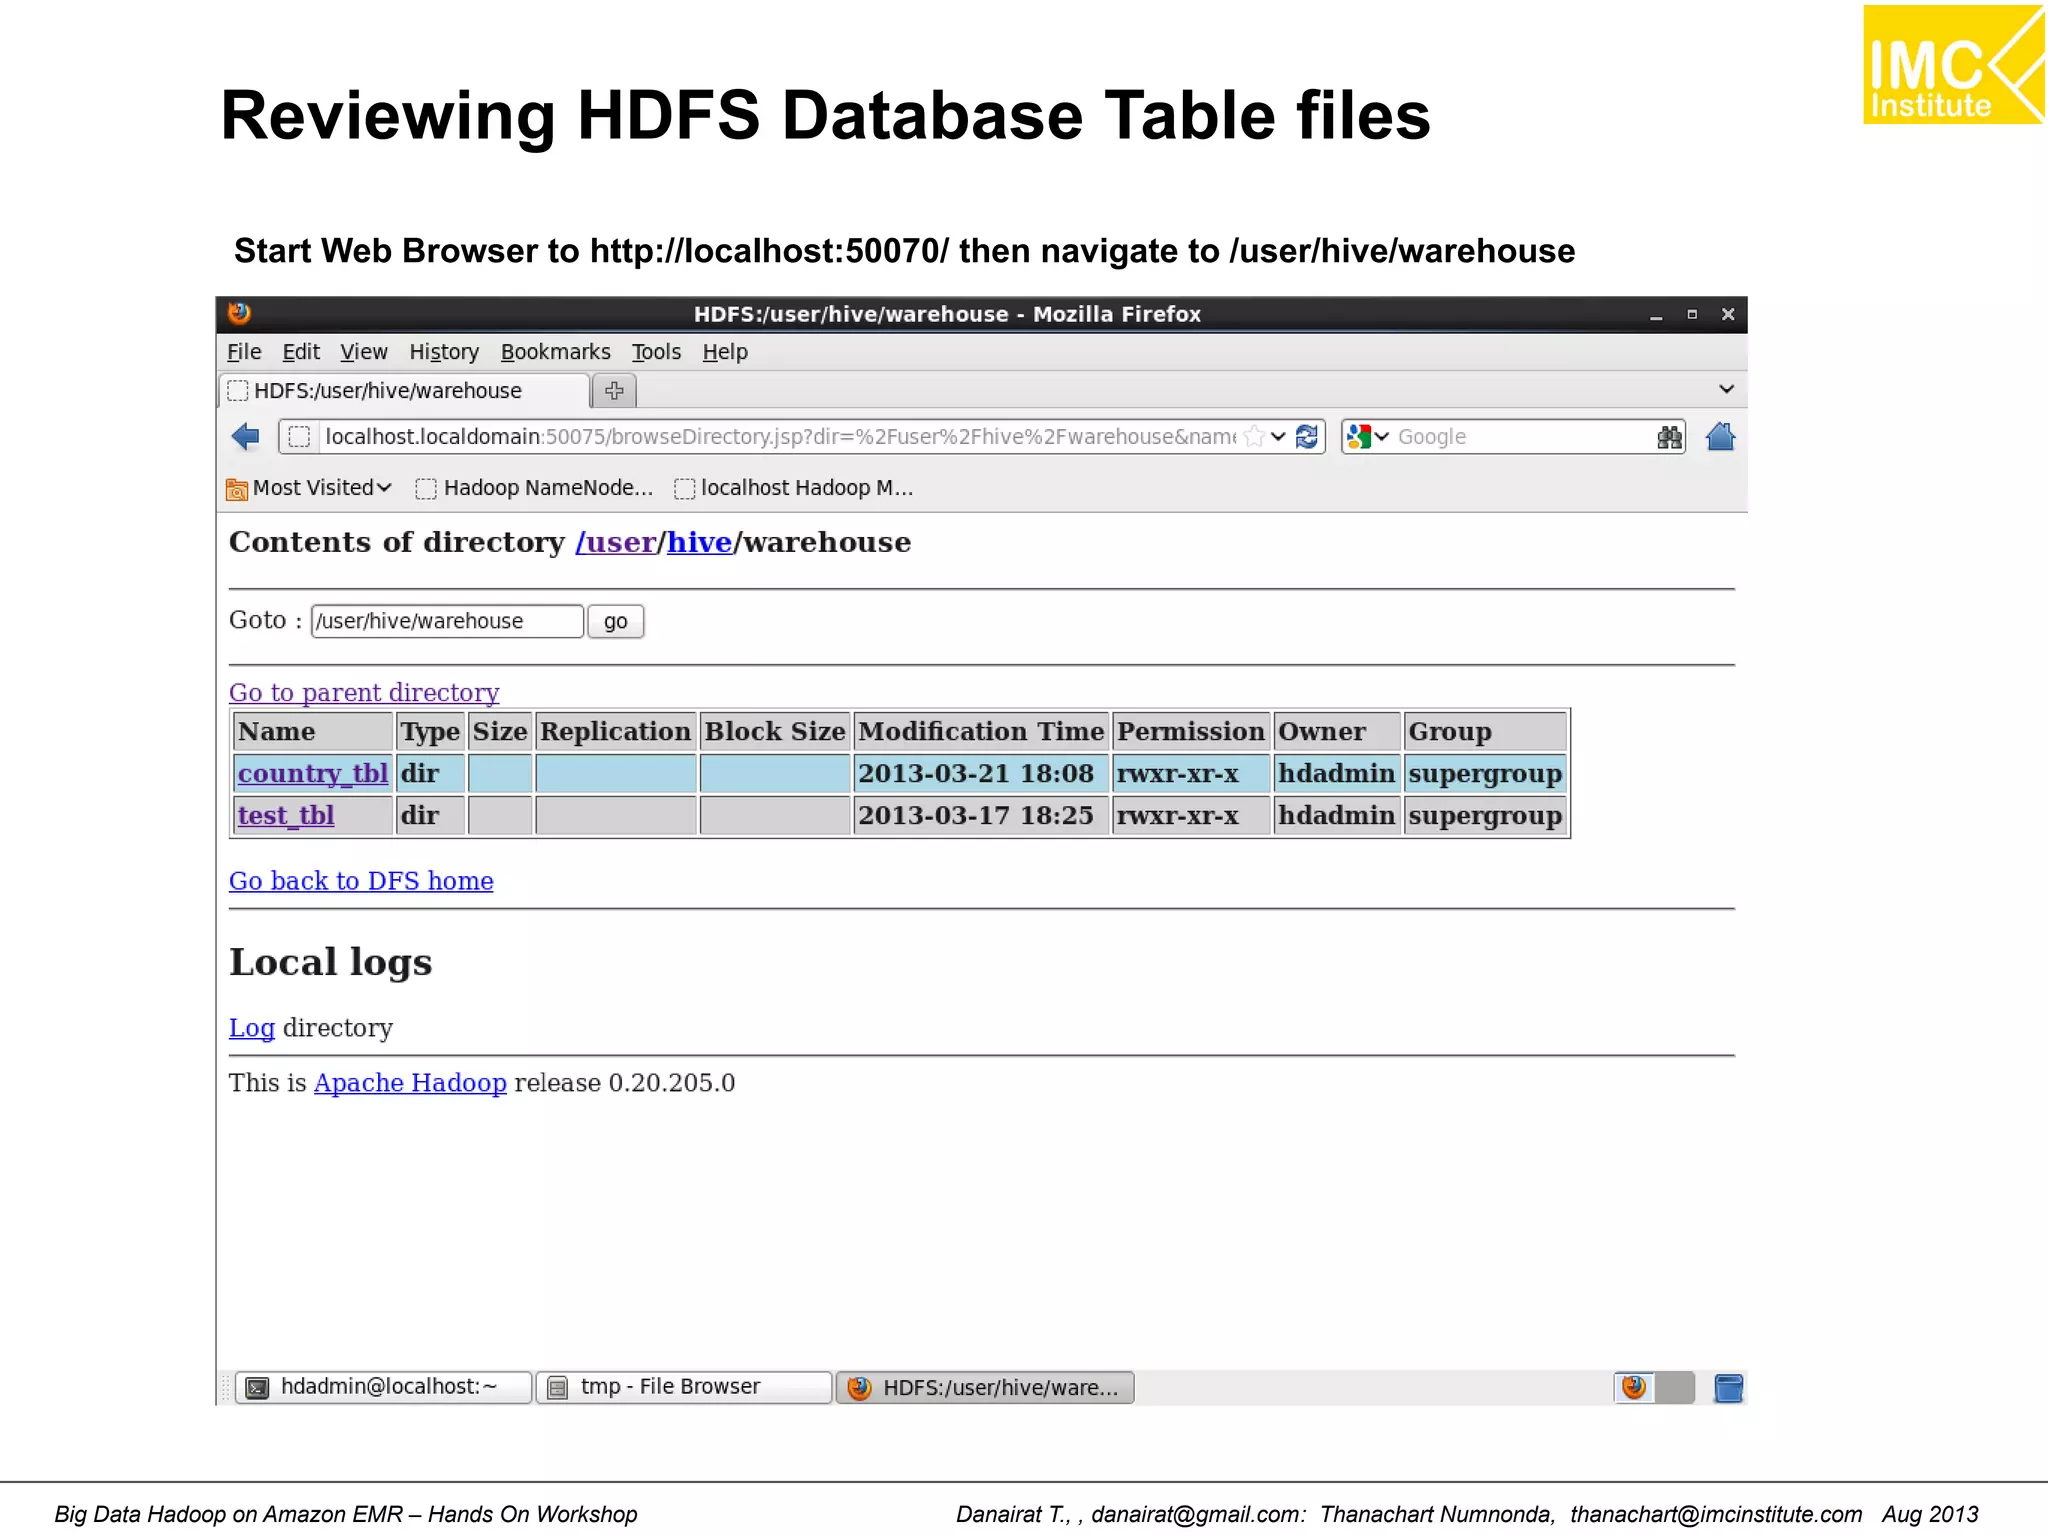Screen dimensions: 2048x1536
Task: Open the search engine selector dropdown
Action: point(1382,437)
